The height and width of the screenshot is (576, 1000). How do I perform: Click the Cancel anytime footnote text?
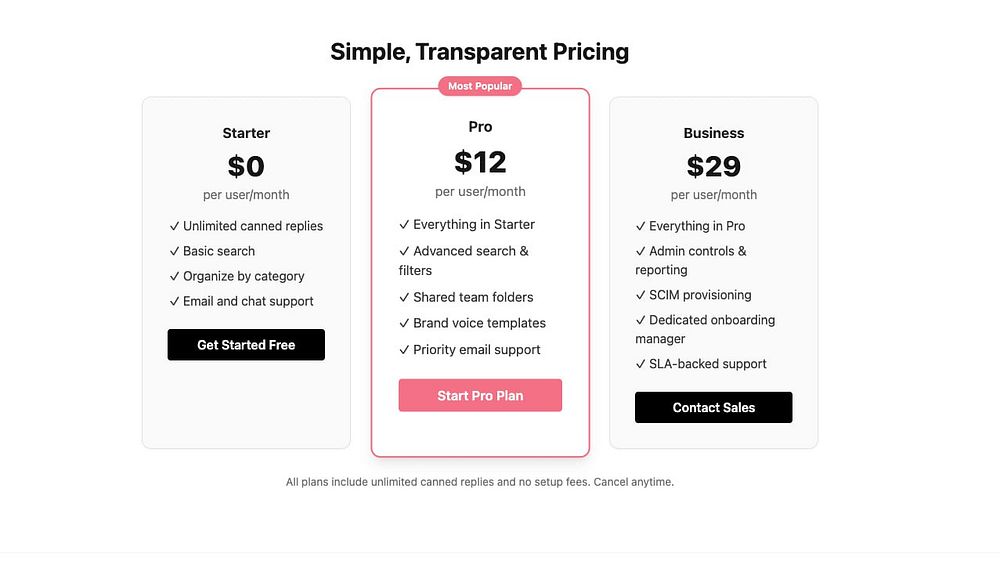tap(633, 482)
